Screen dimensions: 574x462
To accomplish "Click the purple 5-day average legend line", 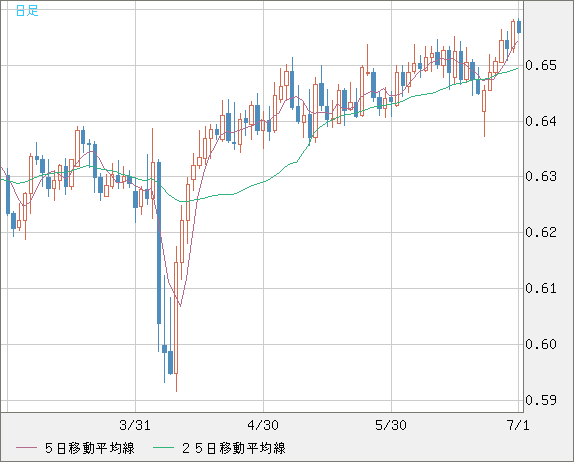I will click(x=26, y=448).
